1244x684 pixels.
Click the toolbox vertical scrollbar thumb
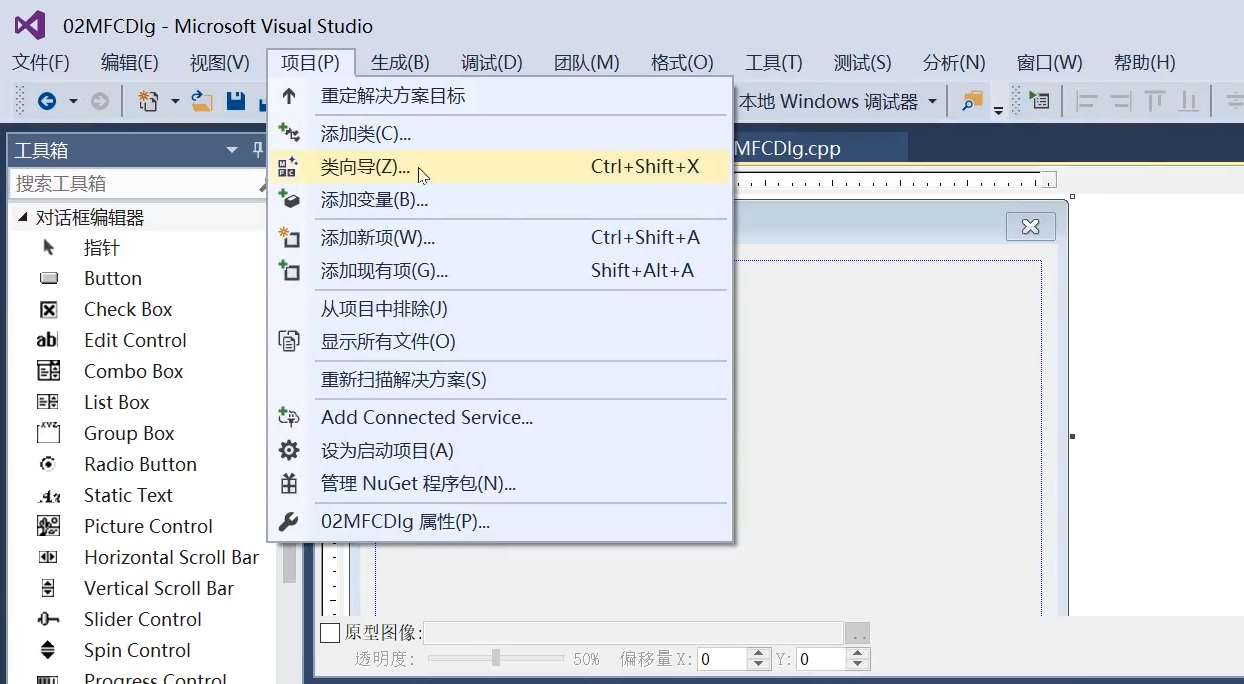(x=289, y=563)
